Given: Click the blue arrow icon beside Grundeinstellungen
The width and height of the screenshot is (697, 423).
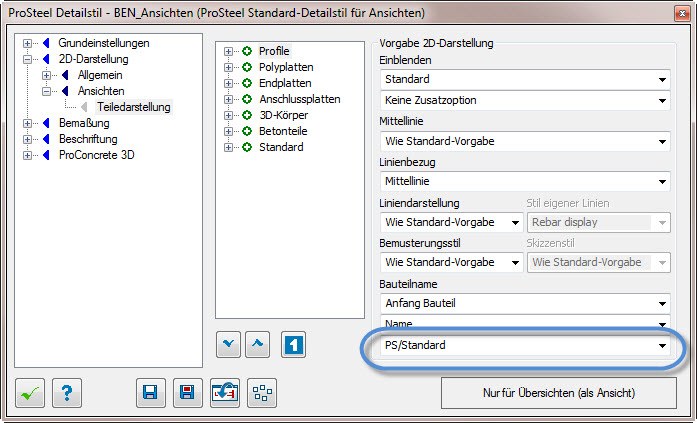Looking at the screenshot, I should point(46,43).
